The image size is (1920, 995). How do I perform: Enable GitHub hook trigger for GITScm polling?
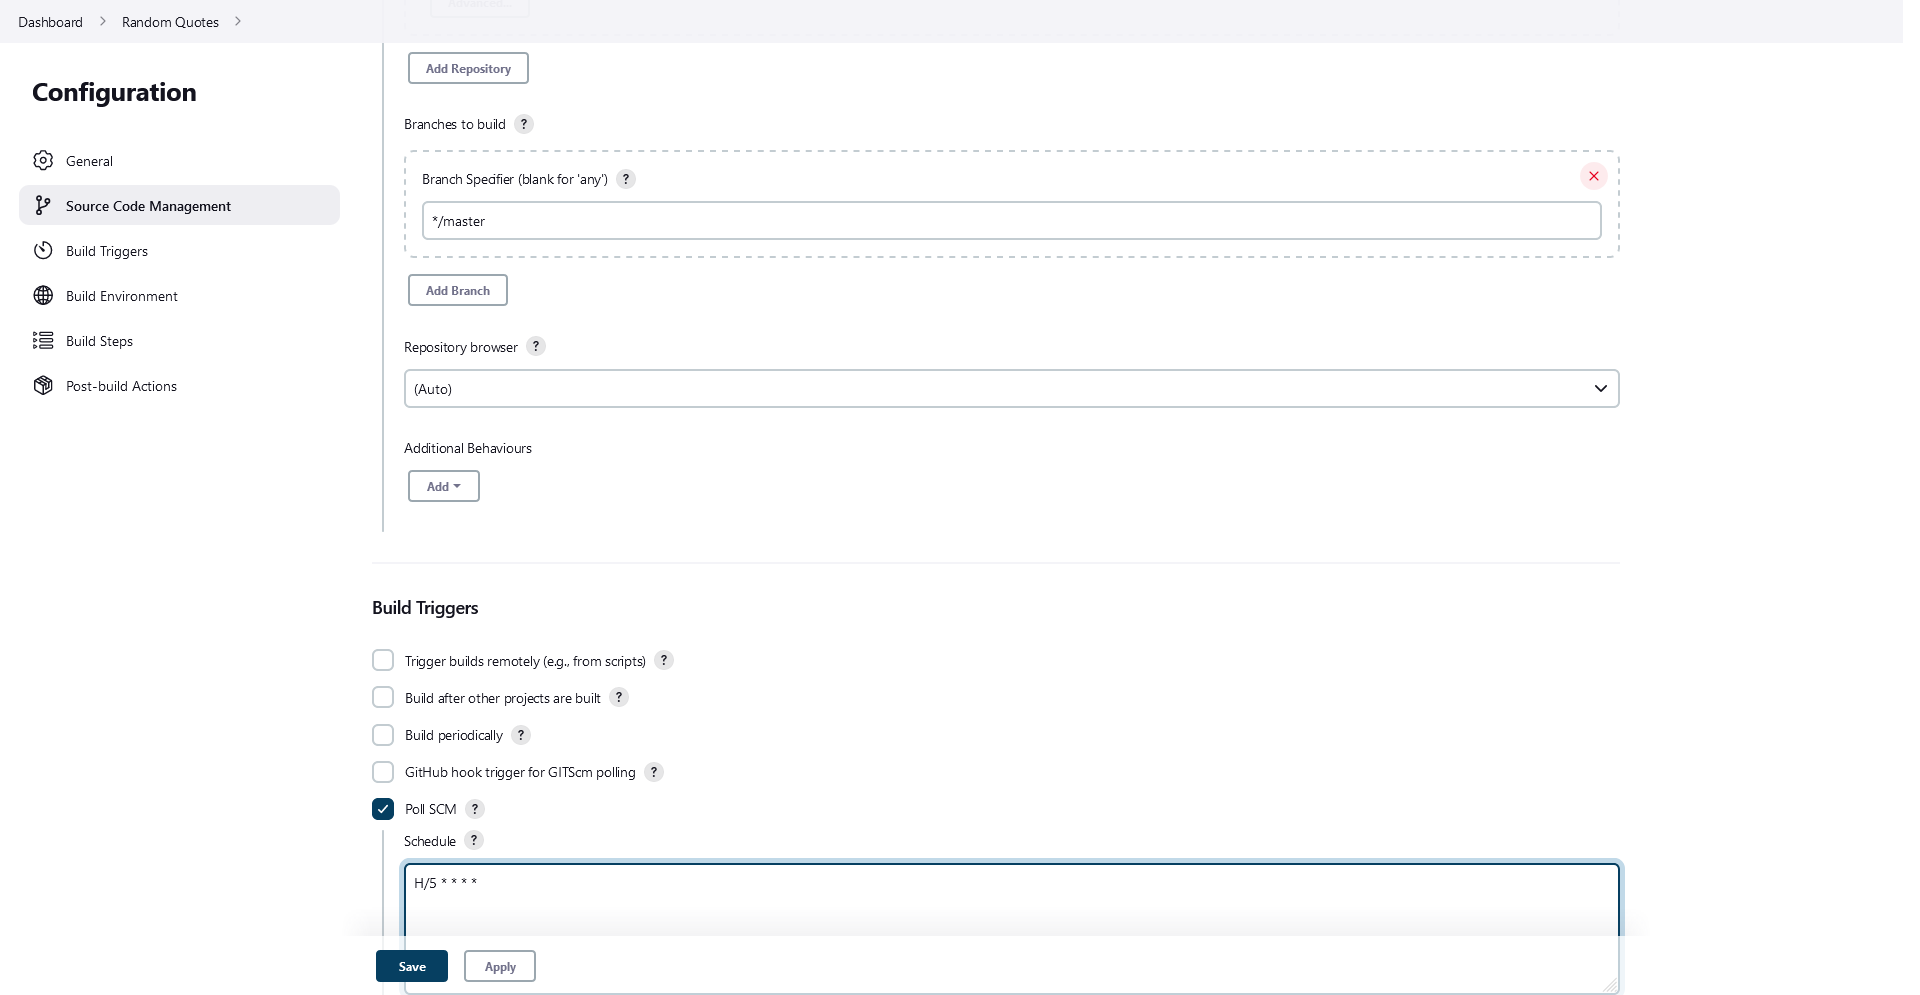pos(383,771)
